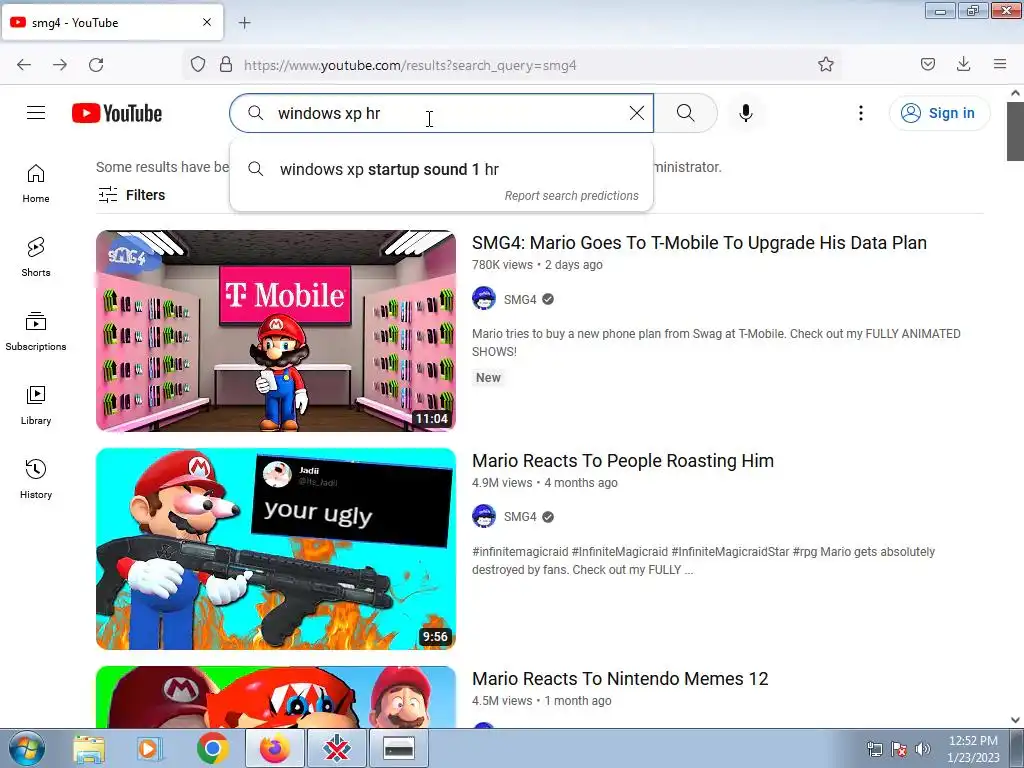
Task: Select the smg4 - YouTube tab
Action: [112, 22]
